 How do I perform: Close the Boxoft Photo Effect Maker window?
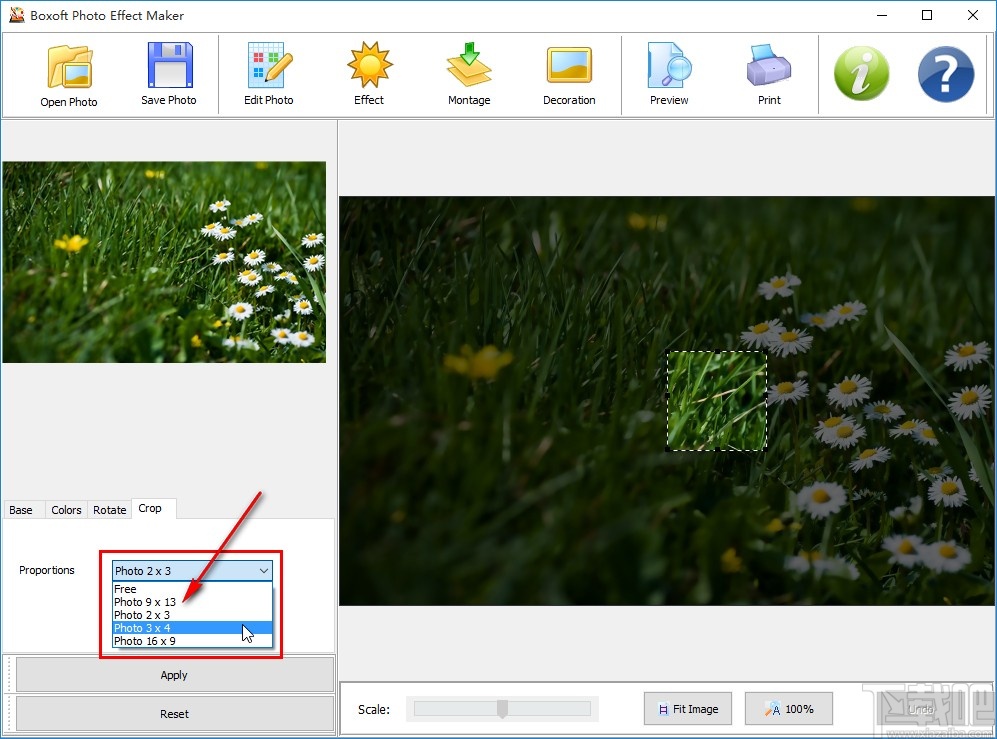[973, 15]
